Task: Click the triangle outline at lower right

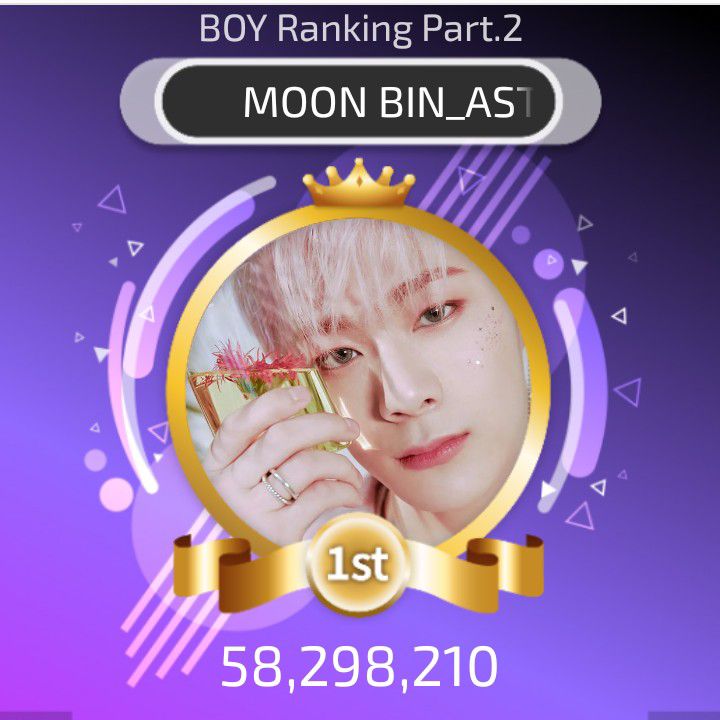Action: (580, 516)
